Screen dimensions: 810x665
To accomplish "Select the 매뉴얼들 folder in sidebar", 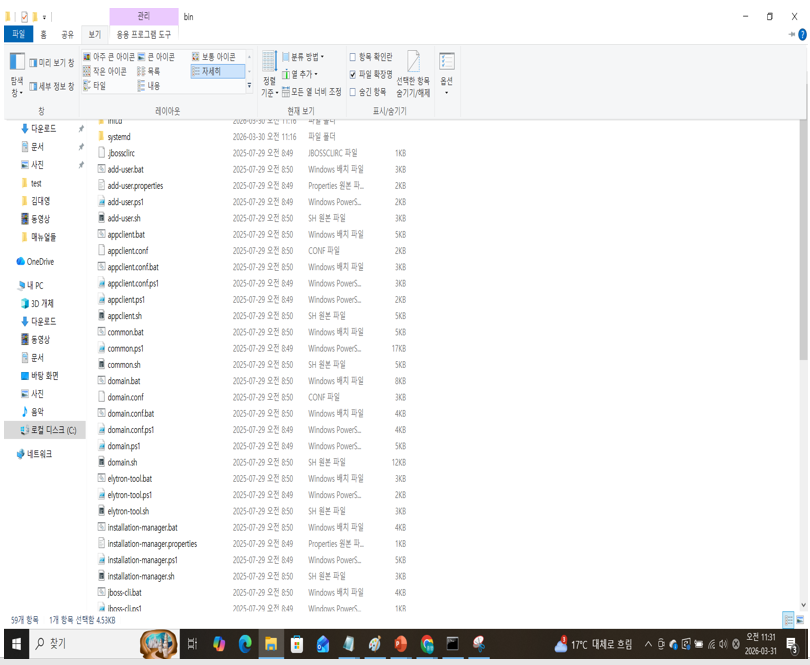I will [43, 237].
